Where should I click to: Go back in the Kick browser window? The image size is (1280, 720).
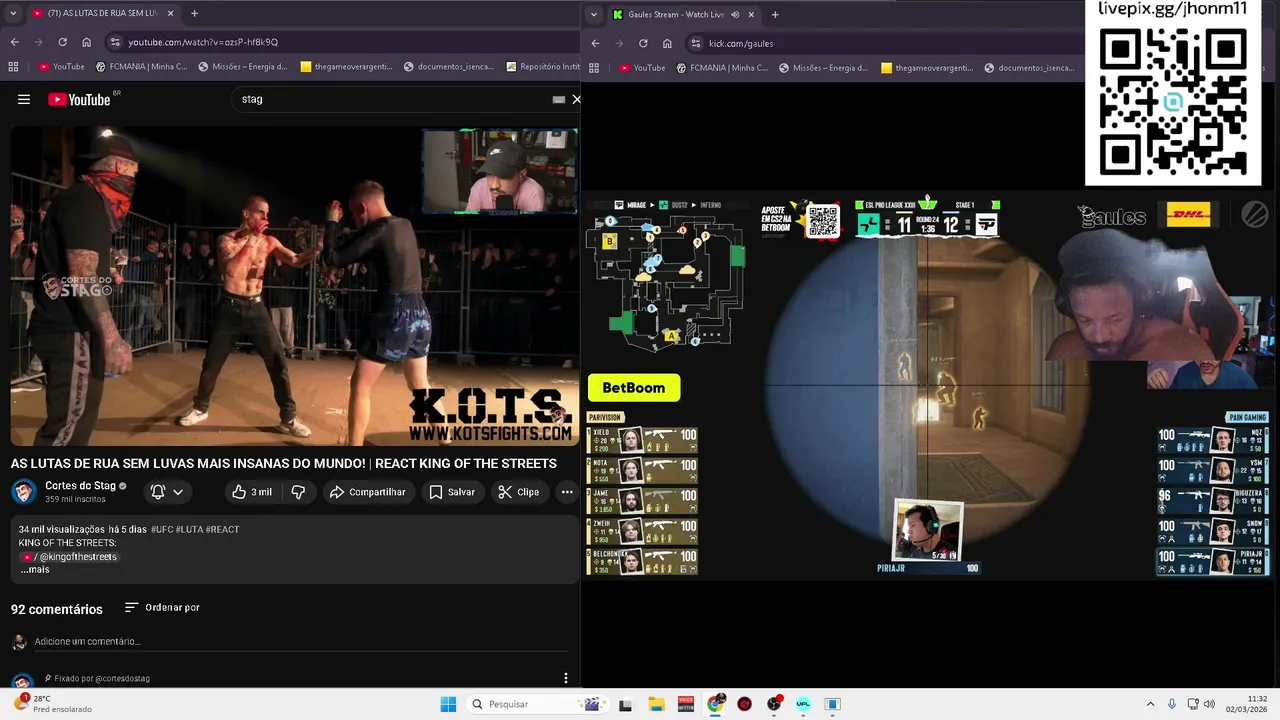click(x=595, y=43)
